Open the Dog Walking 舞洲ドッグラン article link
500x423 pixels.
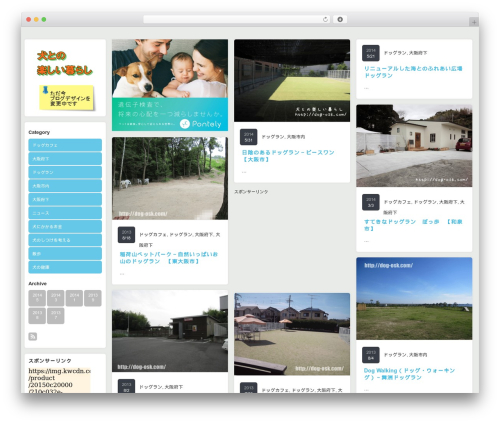[x=409, y=374]
